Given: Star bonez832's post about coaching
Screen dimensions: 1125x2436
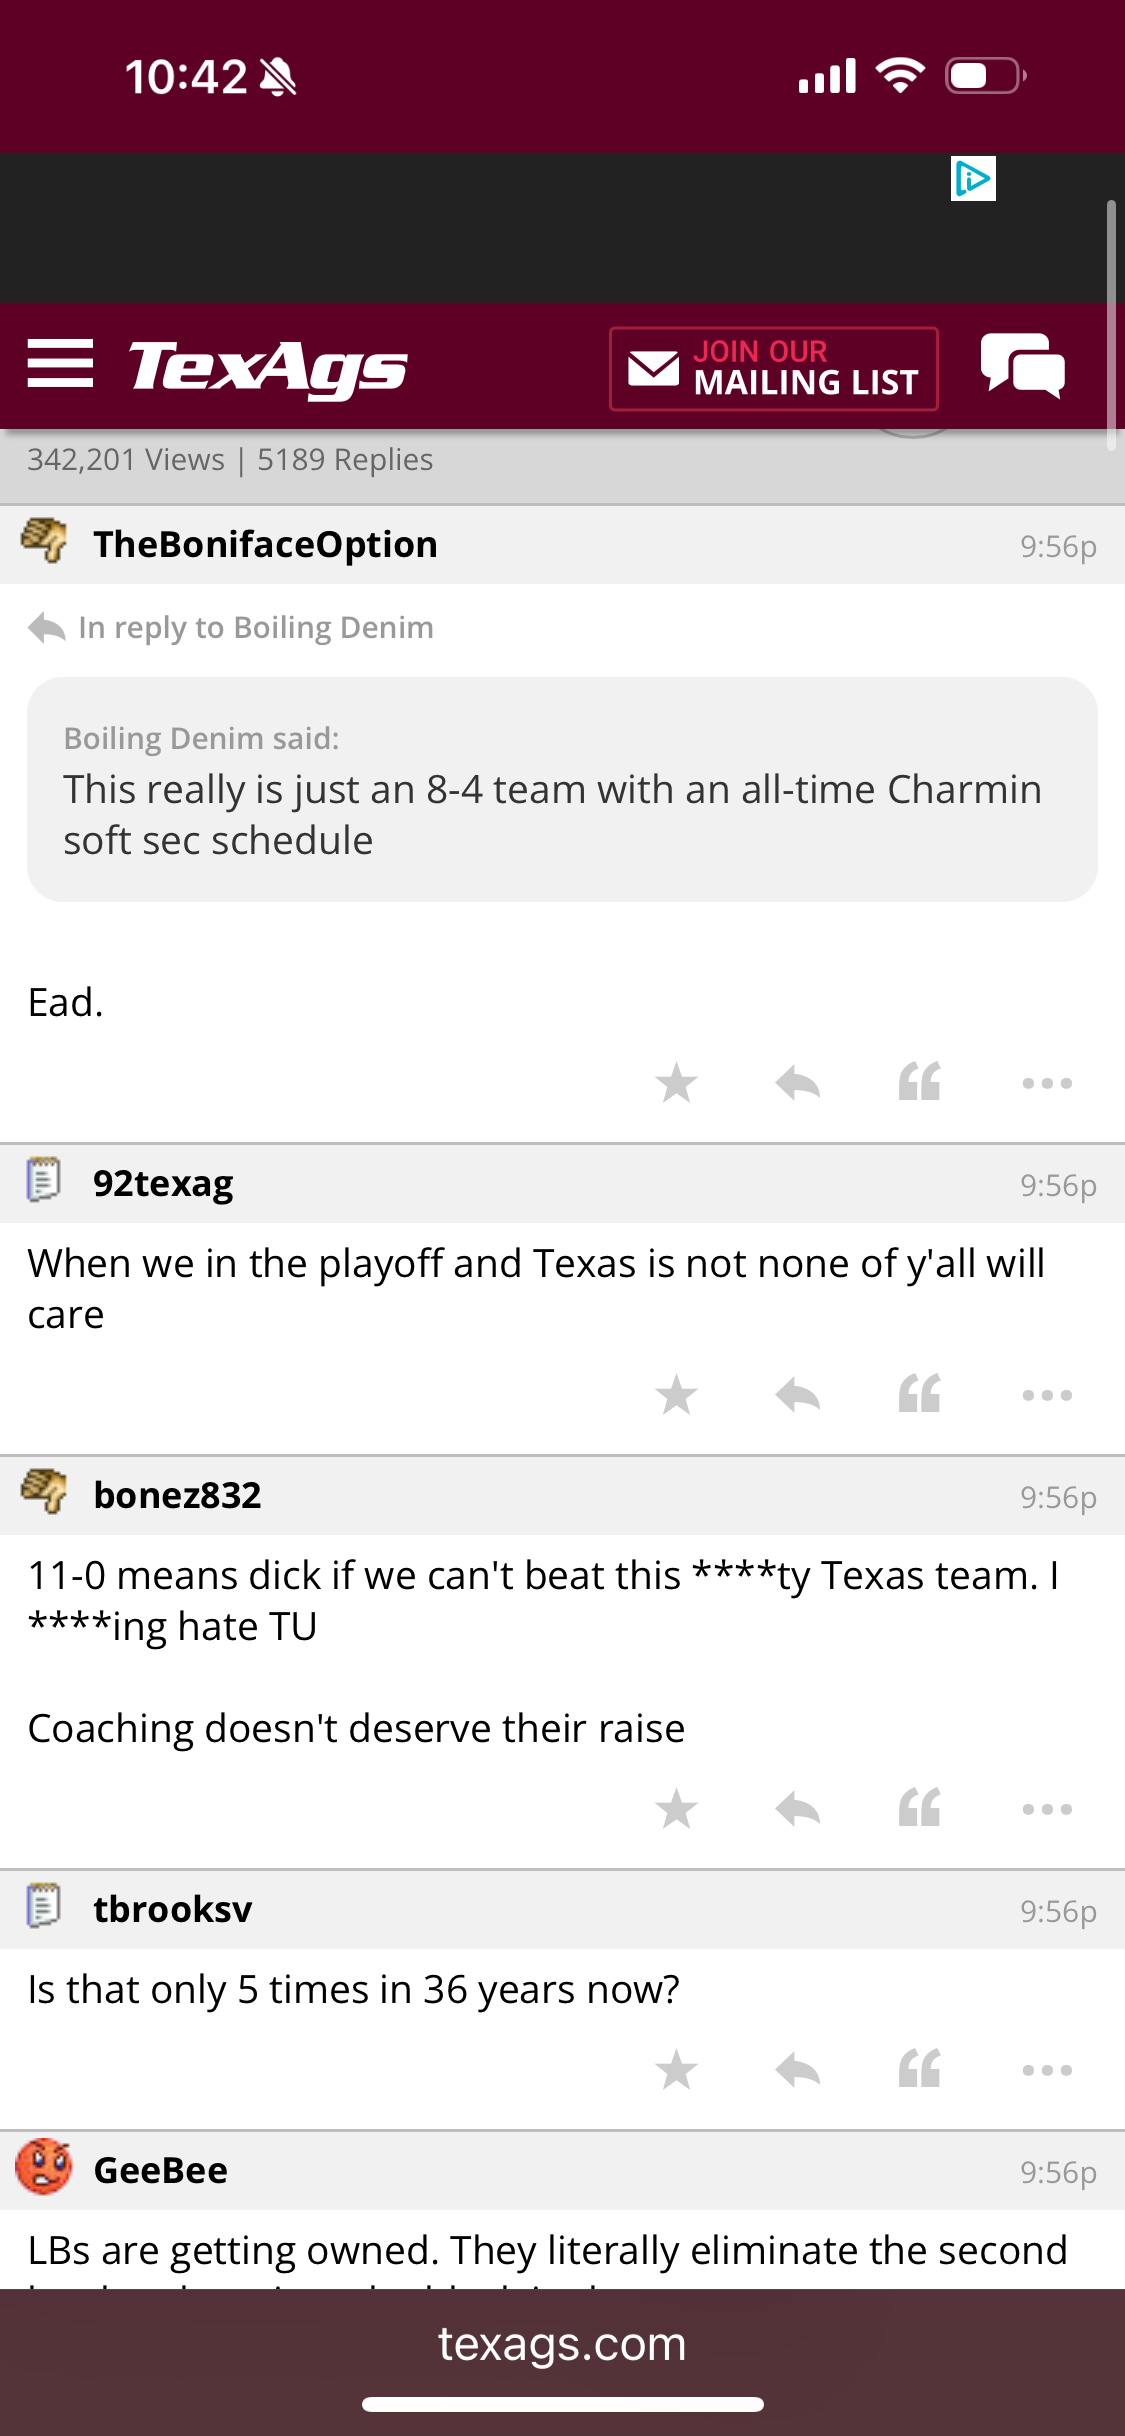Looking at the screenshot, I should click(676, 1809).
